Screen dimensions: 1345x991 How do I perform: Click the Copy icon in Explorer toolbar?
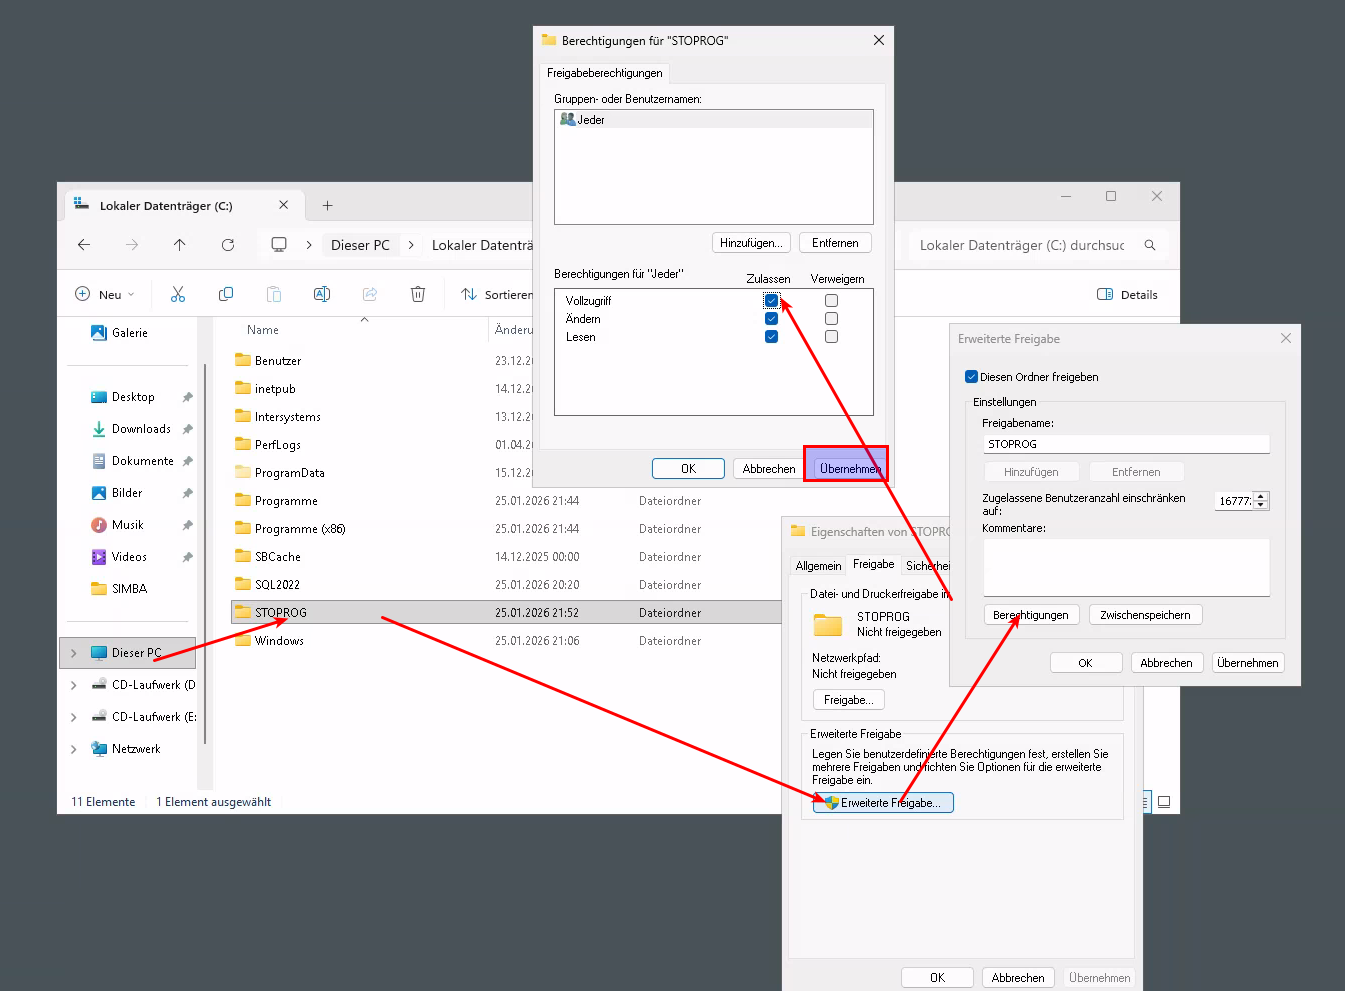(226, 294)
